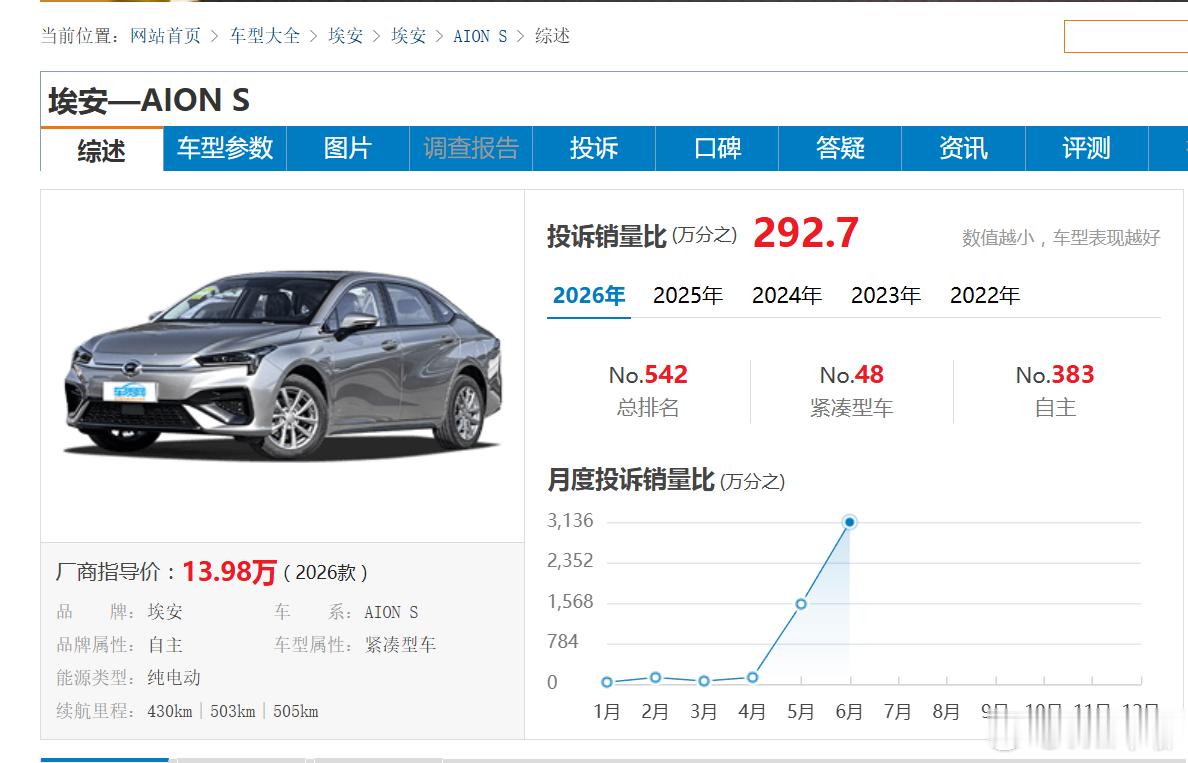Screen dimensions: 1188x763
Task: Click the 自主 品牌属性 value
Action: click(165, 645)
